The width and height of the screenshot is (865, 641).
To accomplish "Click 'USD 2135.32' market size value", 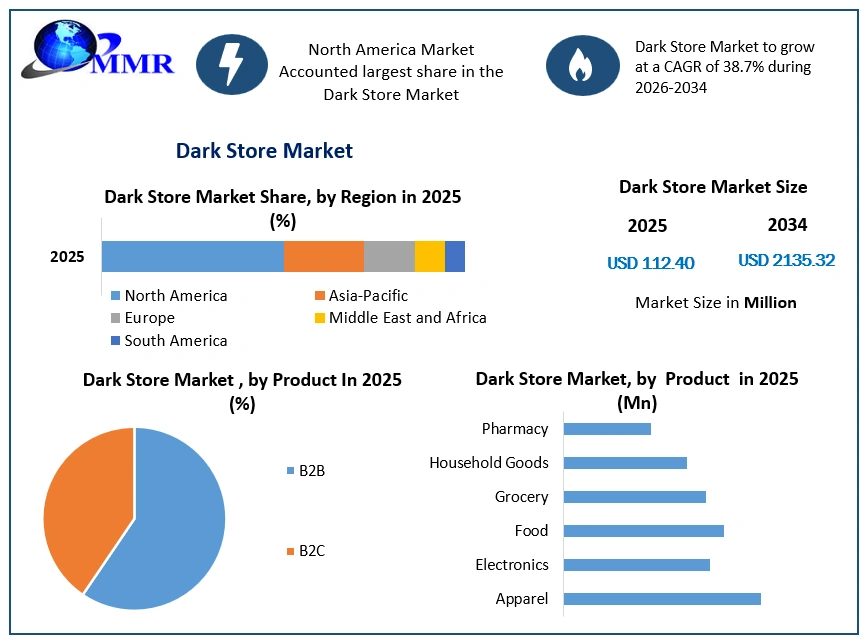I will click(x=787, y=260).
